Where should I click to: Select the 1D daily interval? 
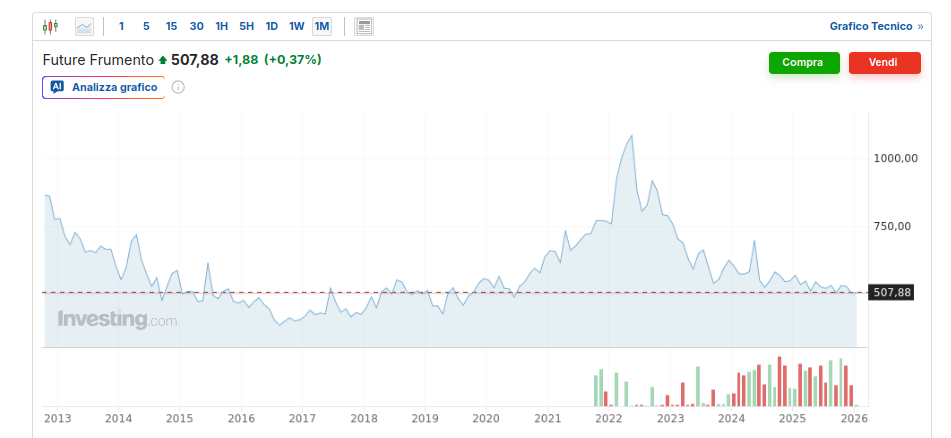(271, 26)
